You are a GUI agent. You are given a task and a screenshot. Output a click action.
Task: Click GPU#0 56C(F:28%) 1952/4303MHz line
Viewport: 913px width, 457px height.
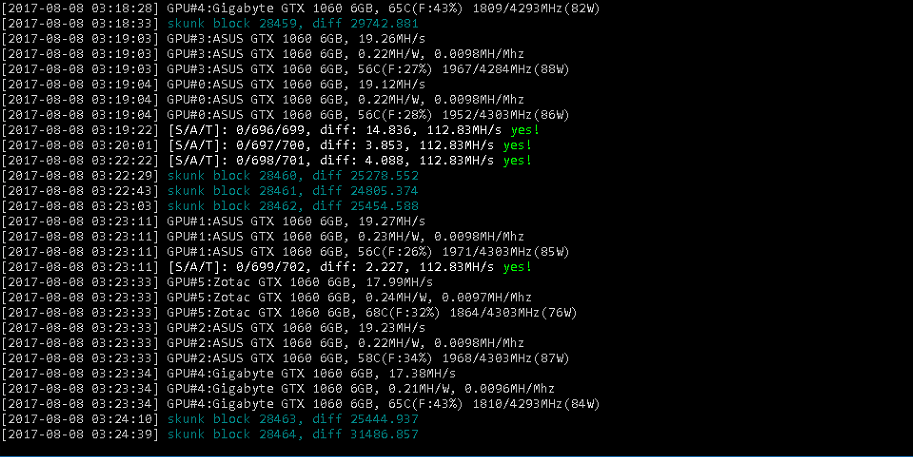pyautogui.click(x=286, y=115)
